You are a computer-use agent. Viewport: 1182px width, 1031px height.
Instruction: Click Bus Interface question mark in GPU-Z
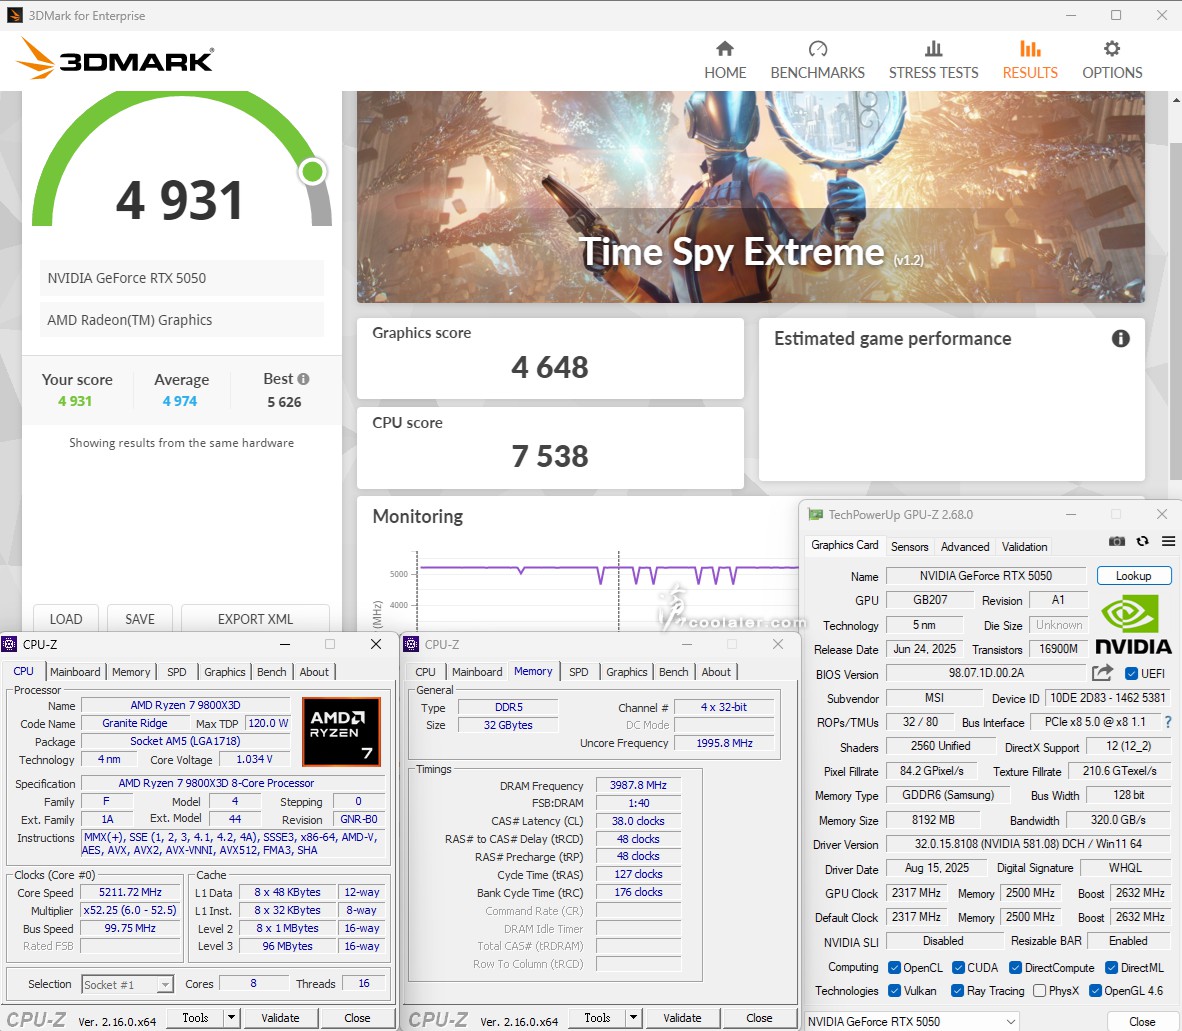coord(1168,722)
